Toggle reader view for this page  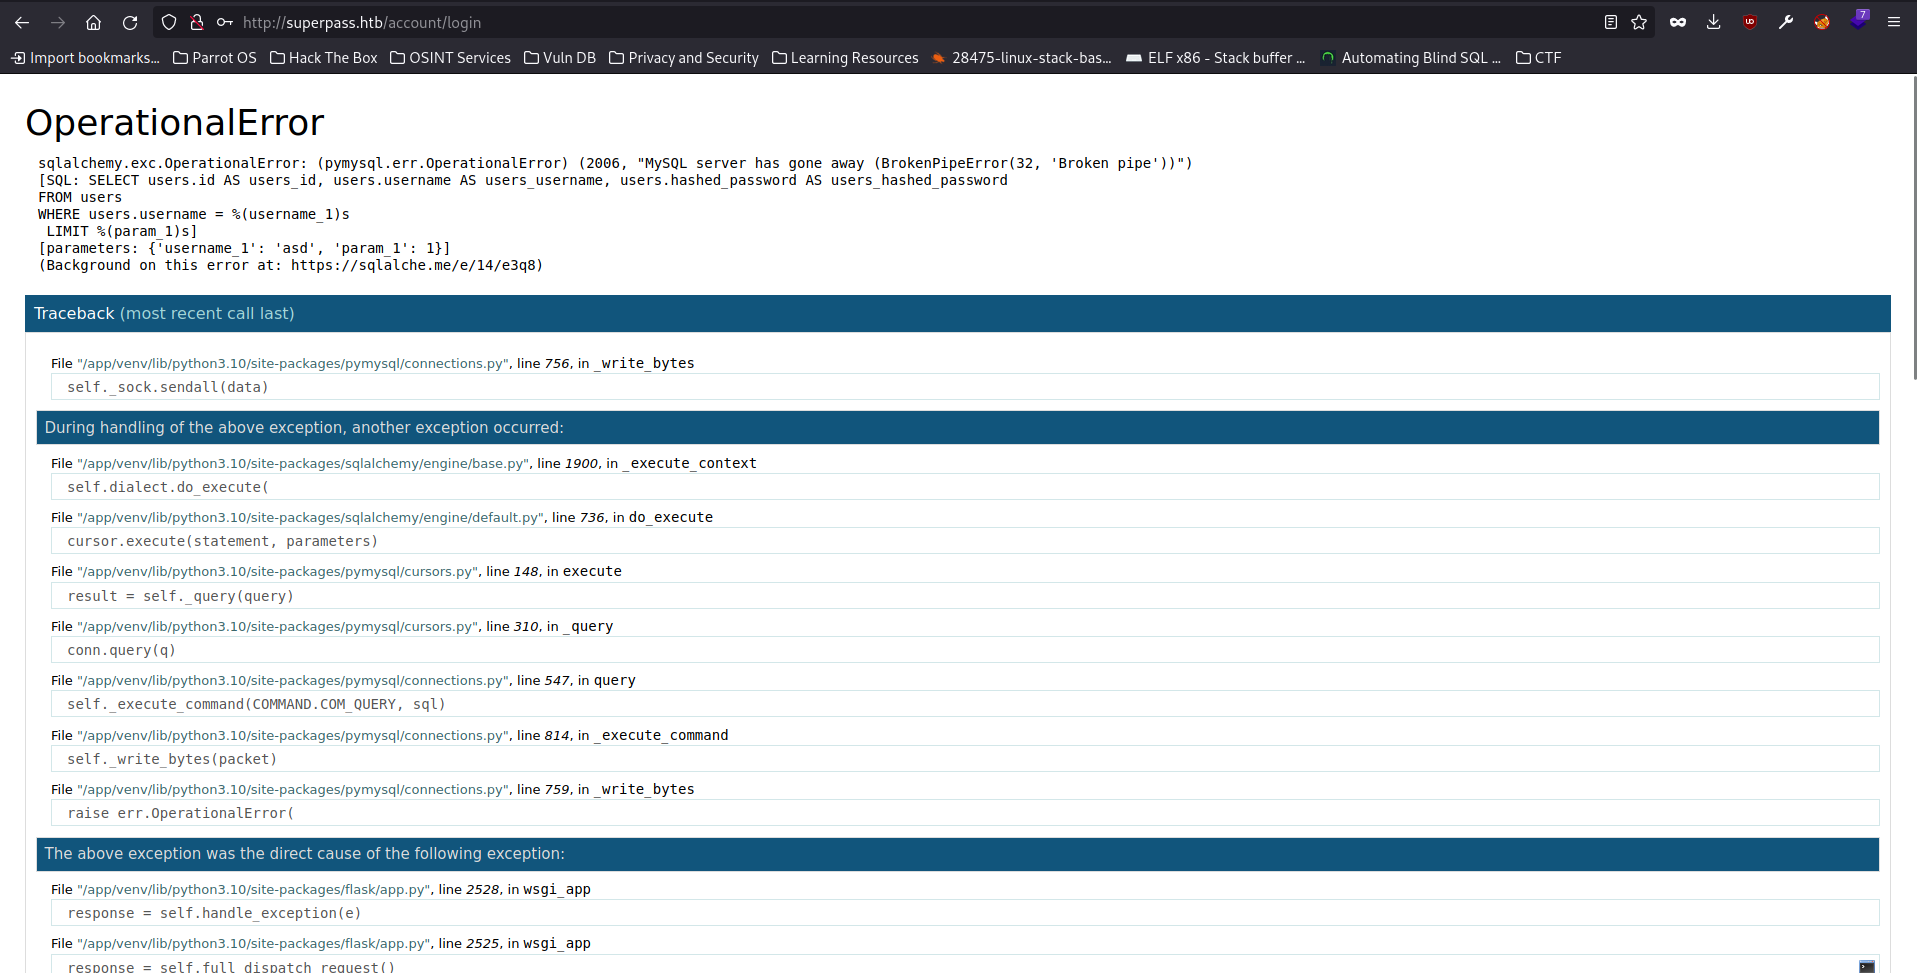point(1610,22)
